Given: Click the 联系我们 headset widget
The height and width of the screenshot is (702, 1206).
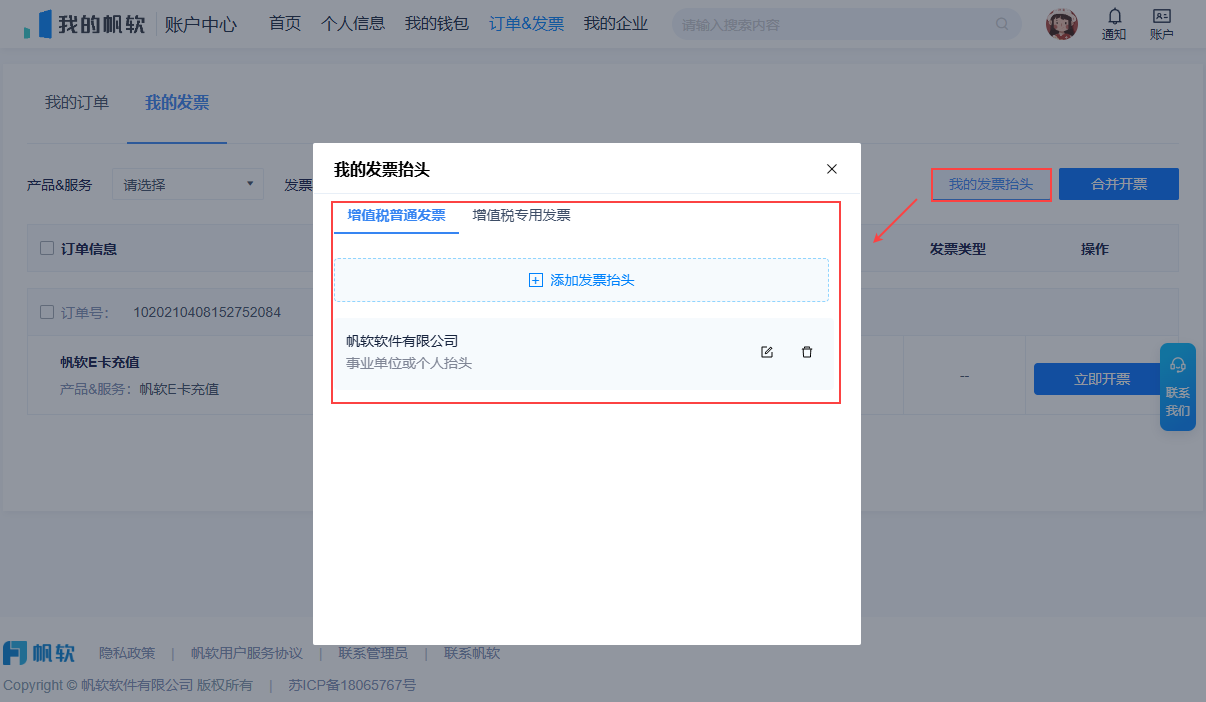Looking at the screenshot, I should coord(1178,387).
